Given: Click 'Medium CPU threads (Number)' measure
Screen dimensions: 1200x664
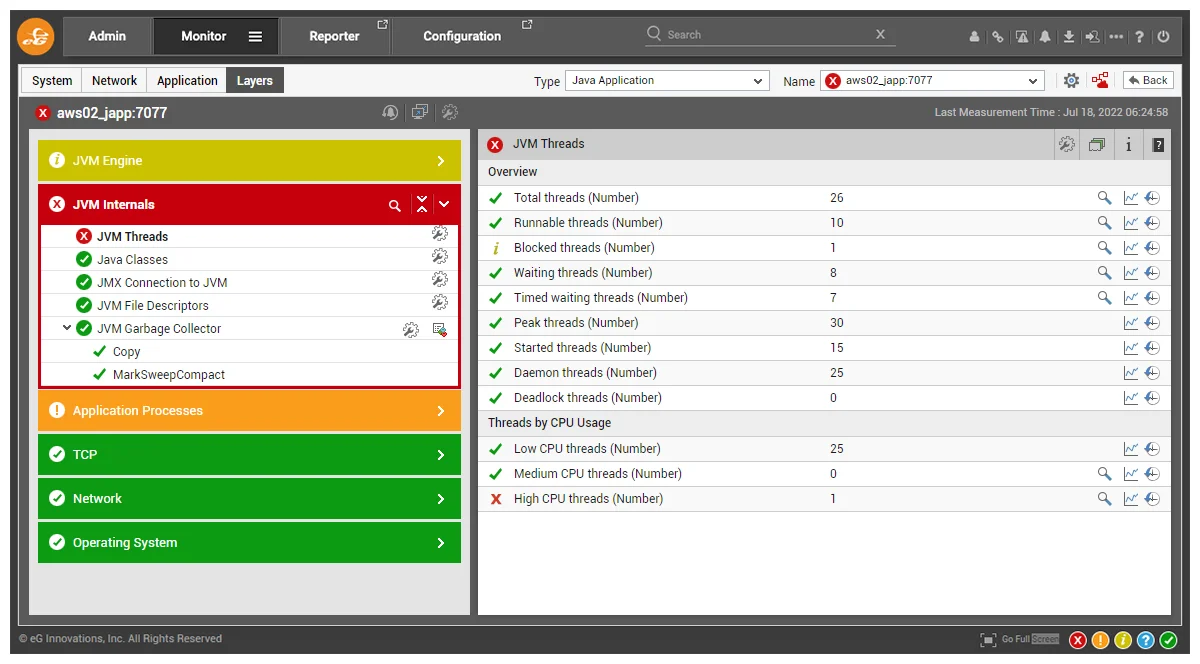Looking at the screenshot, I should click(598, 474).
